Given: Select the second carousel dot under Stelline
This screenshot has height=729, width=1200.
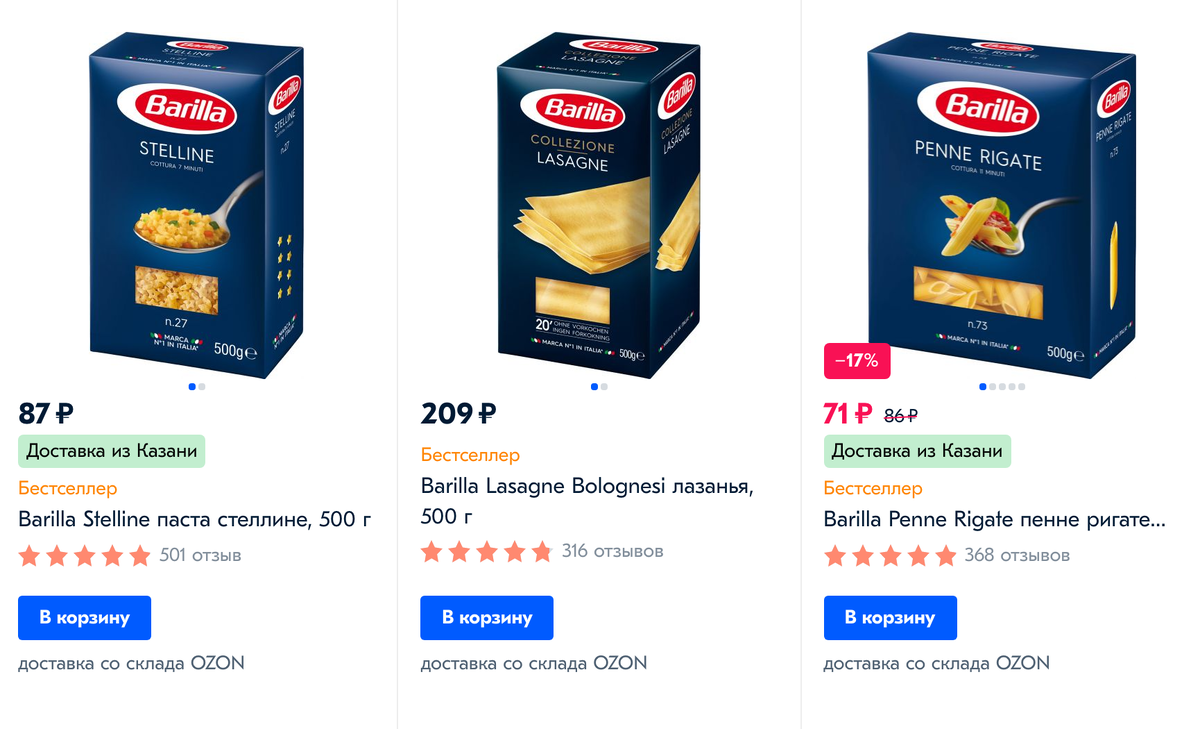Looking at the screenshot, I should [x=202, y=385].
